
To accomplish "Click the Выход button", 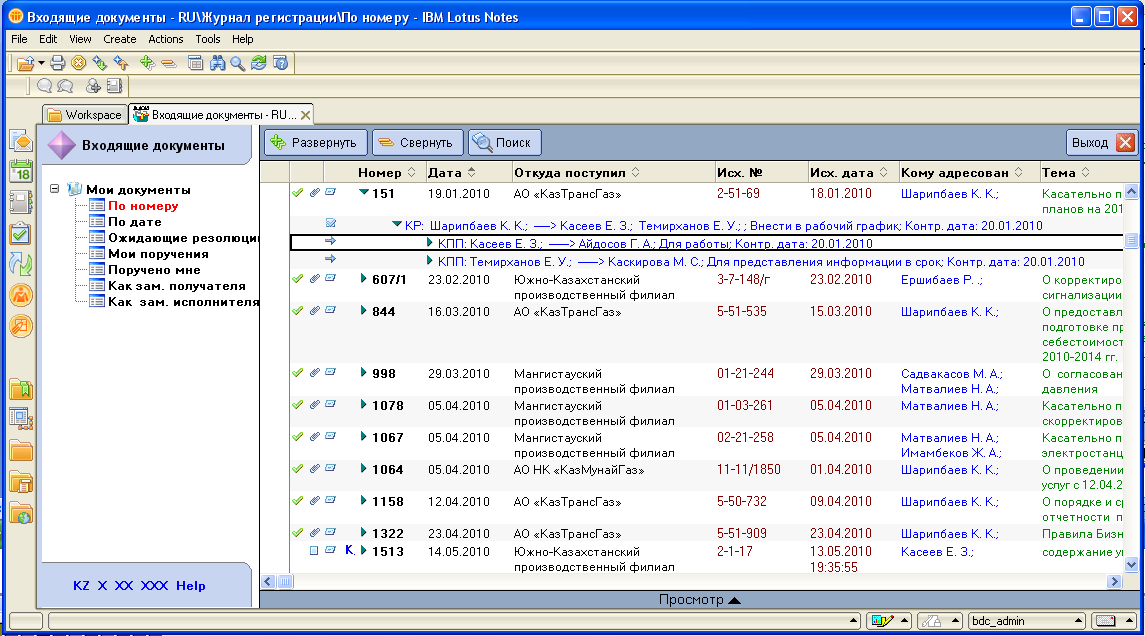I will [x=1101, y=143].
